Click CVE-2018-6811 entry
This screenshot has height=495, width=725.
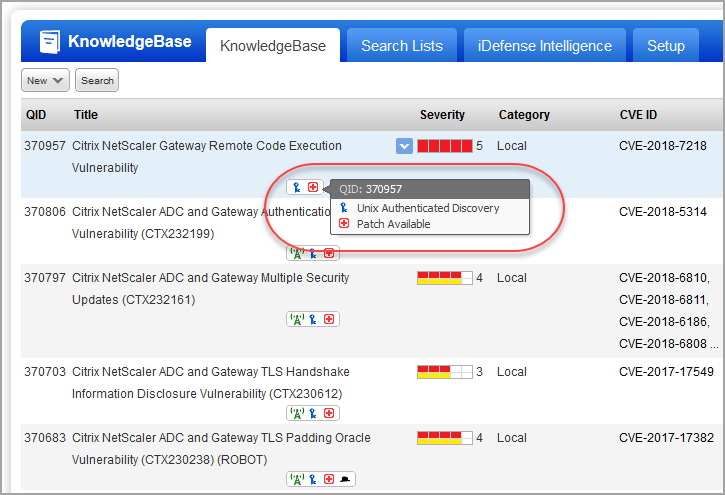[x=663, y=300]
